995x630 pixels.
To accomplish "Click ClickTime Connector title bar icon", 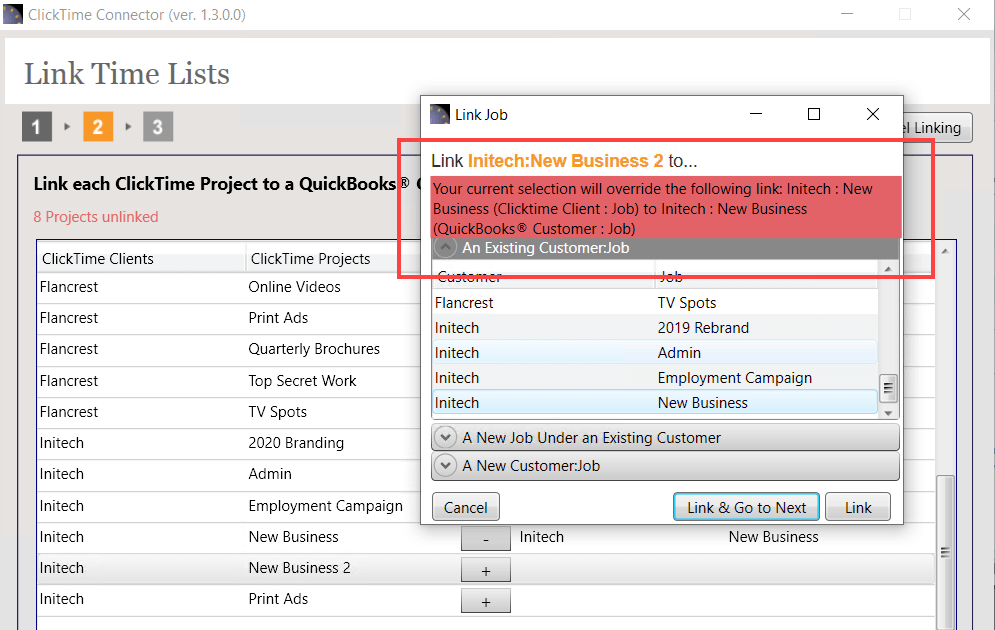I will (x=13, y=14).
